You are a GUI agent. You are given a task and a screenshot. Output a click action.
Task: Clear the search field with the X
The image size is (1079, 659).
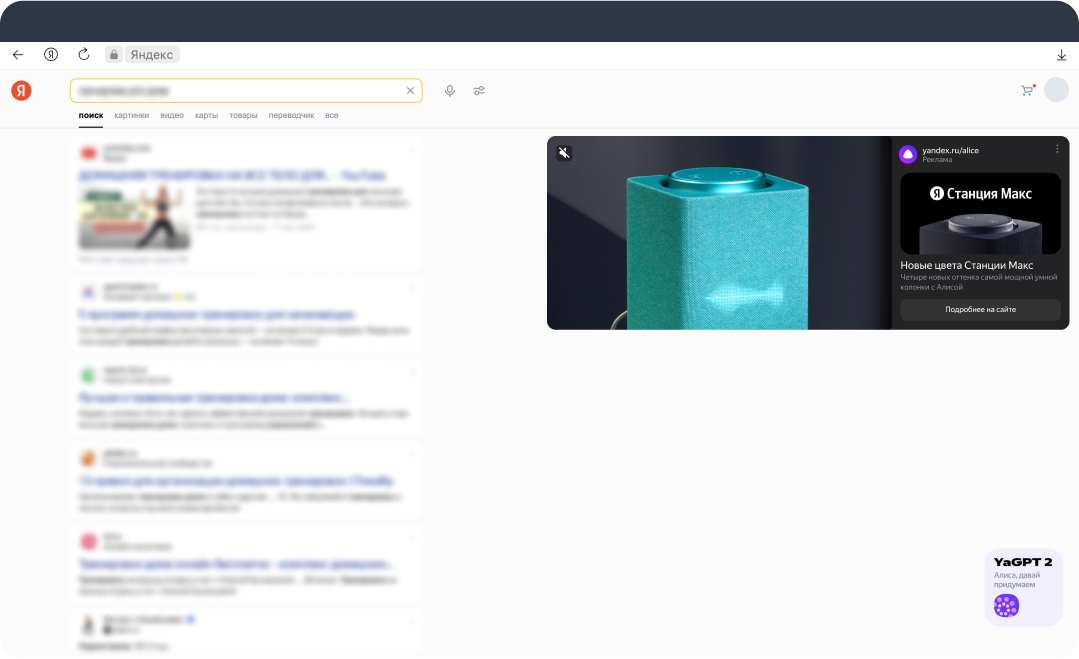point(410,91)
